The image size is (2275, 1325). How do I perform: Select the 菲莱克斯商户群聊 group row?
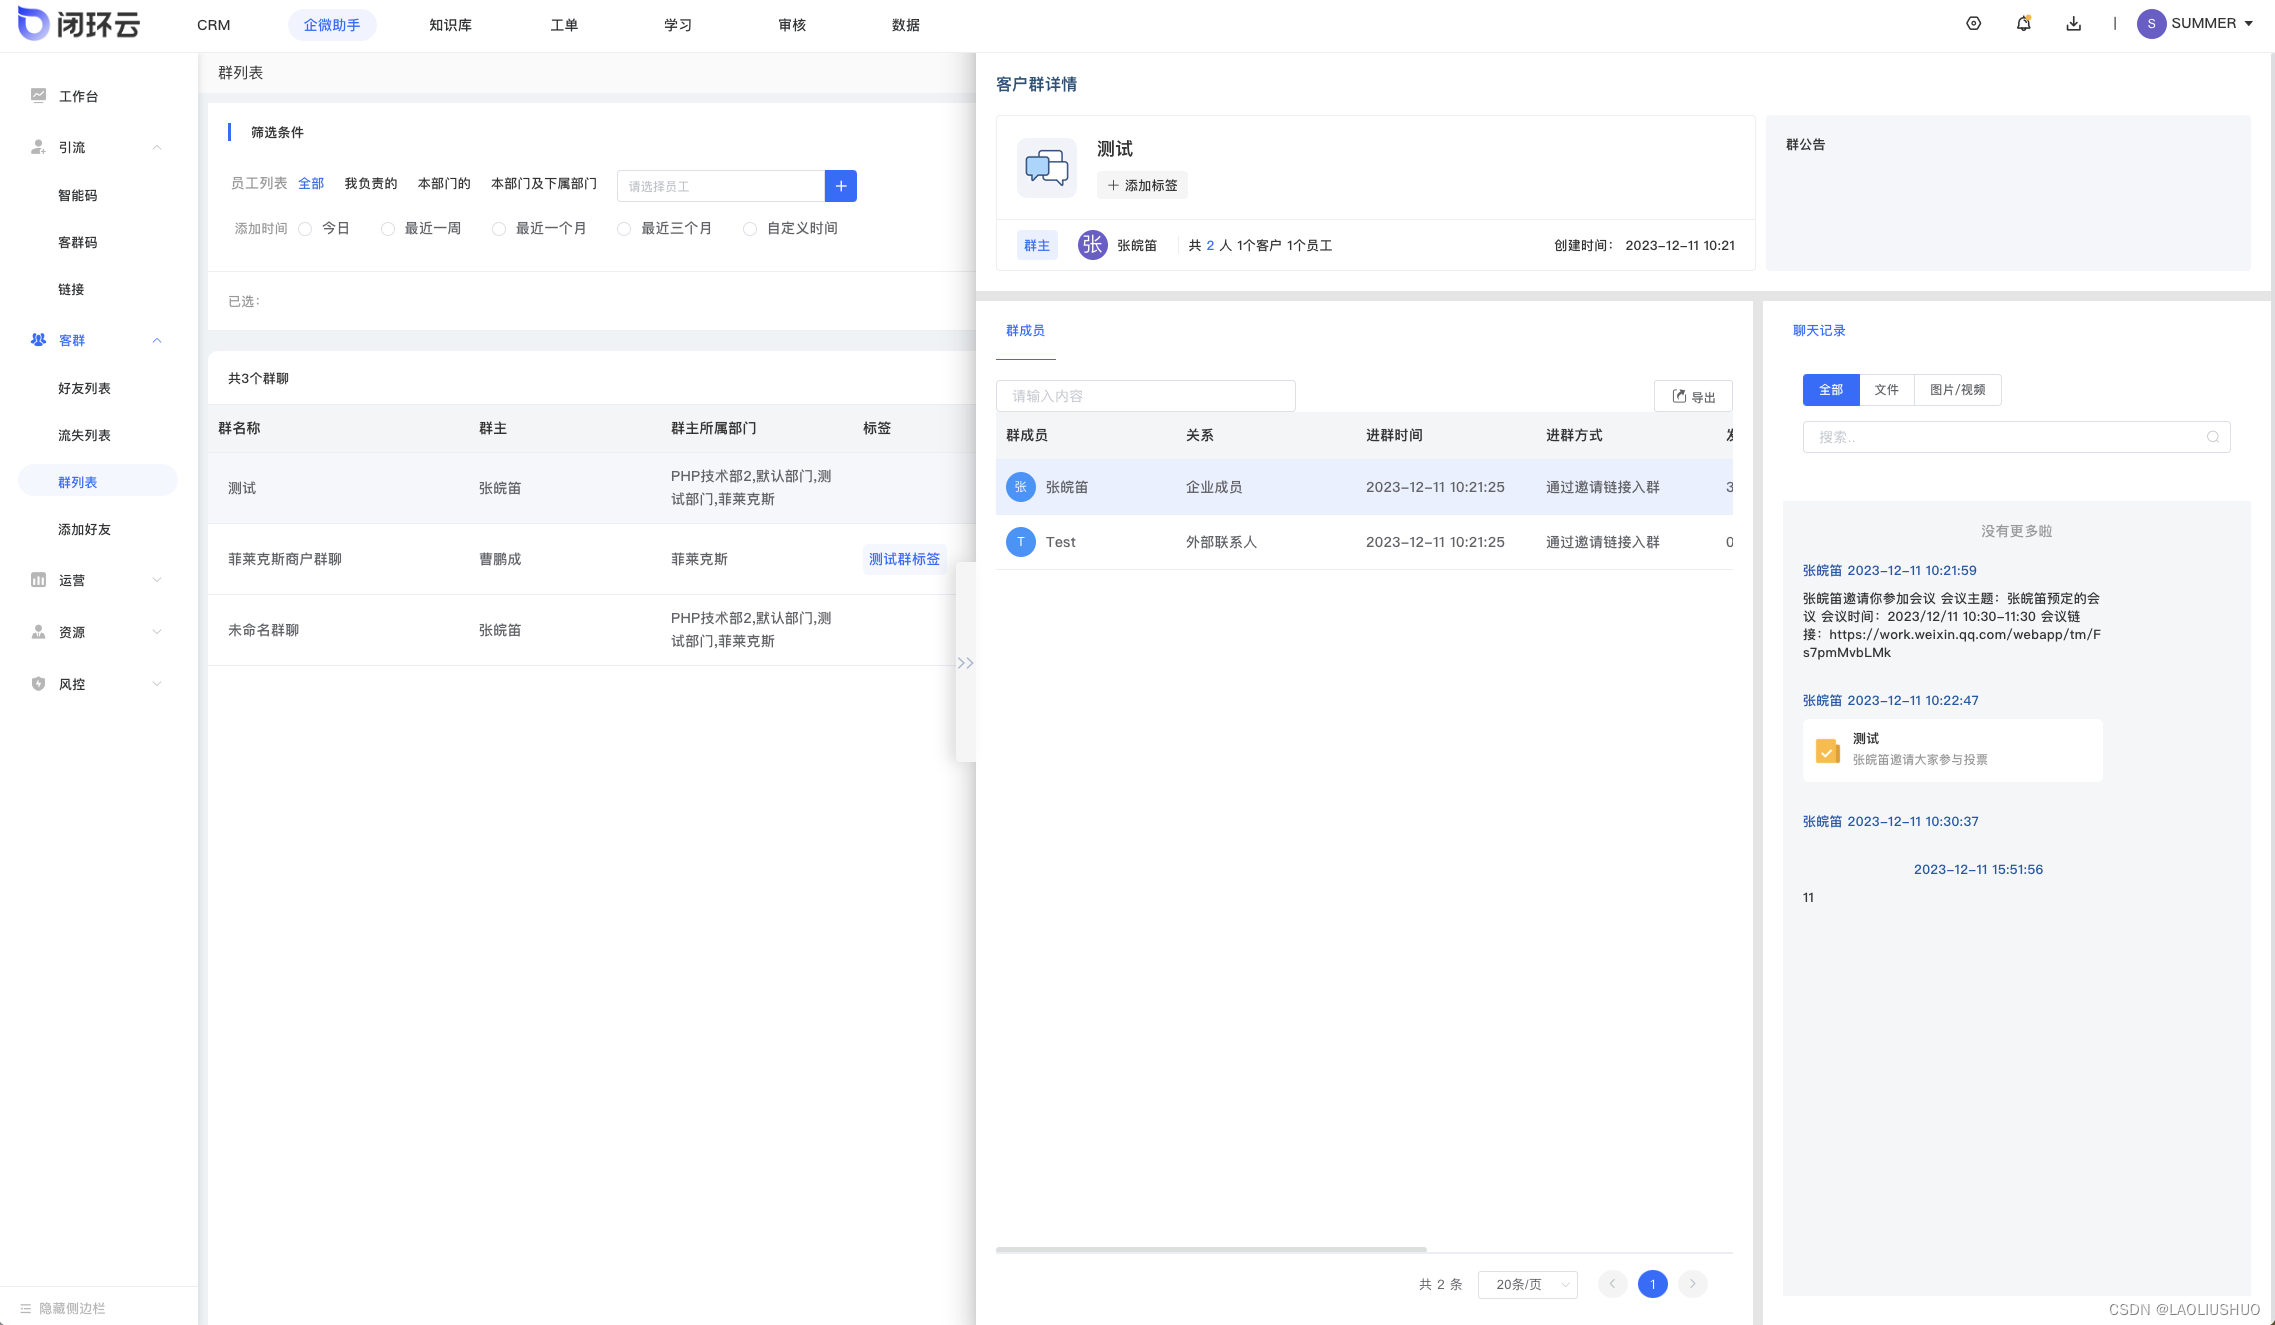[591, 559]
